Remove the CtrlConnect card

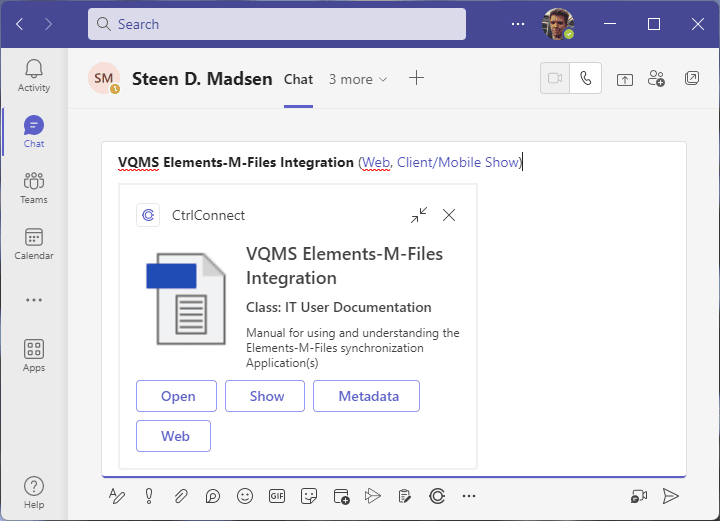point(449,215)
